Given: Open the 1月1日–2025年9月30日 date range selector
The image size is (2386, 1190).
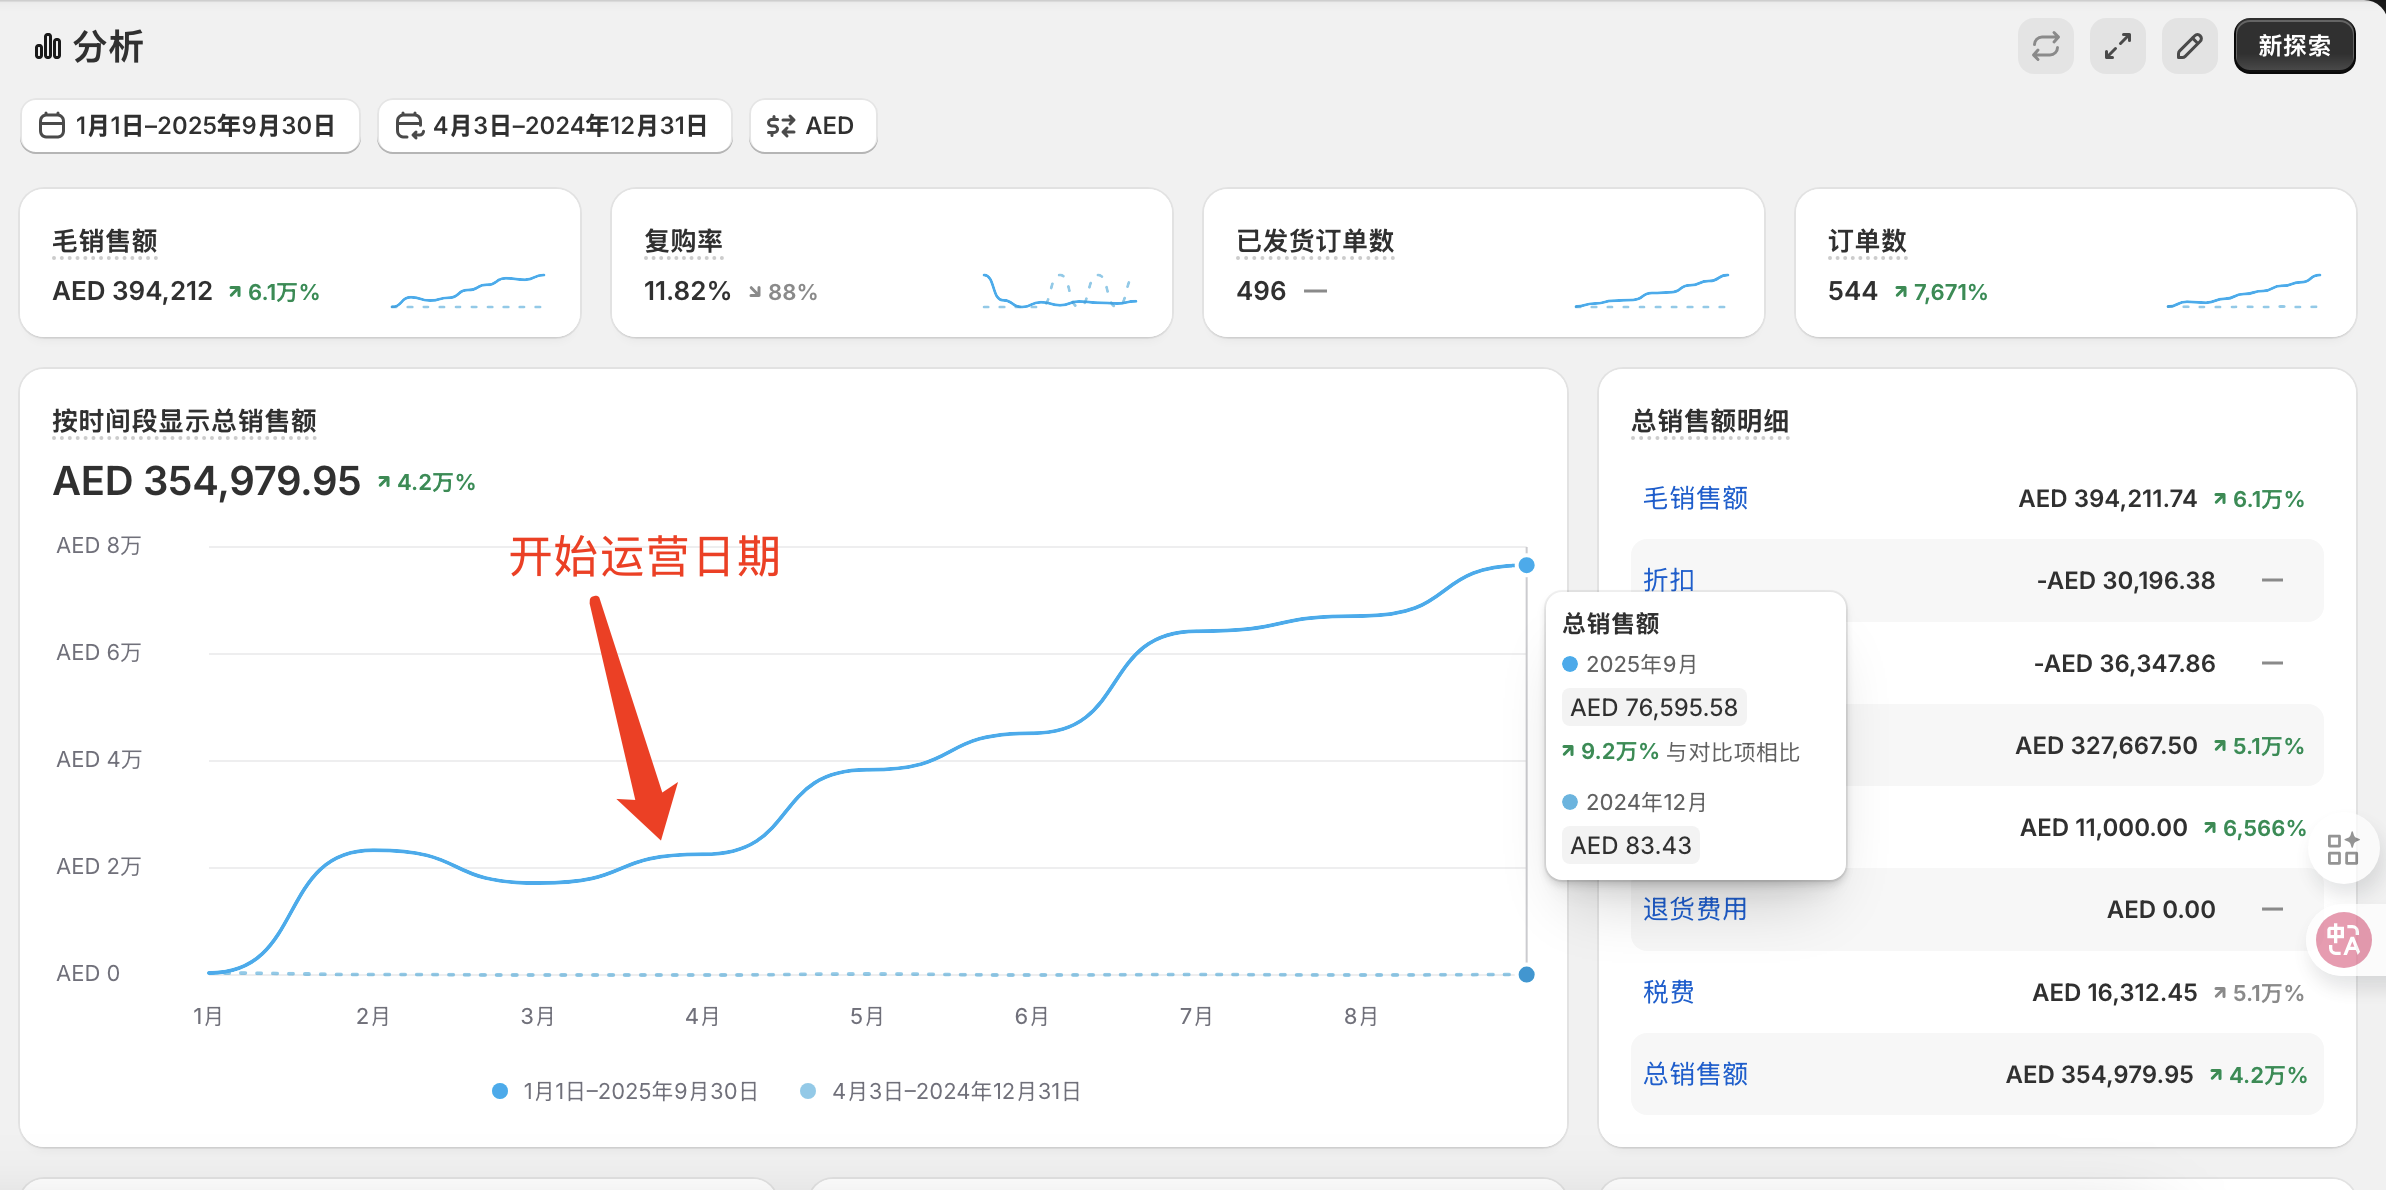Looking at the screenshot, I should point(190,126).
